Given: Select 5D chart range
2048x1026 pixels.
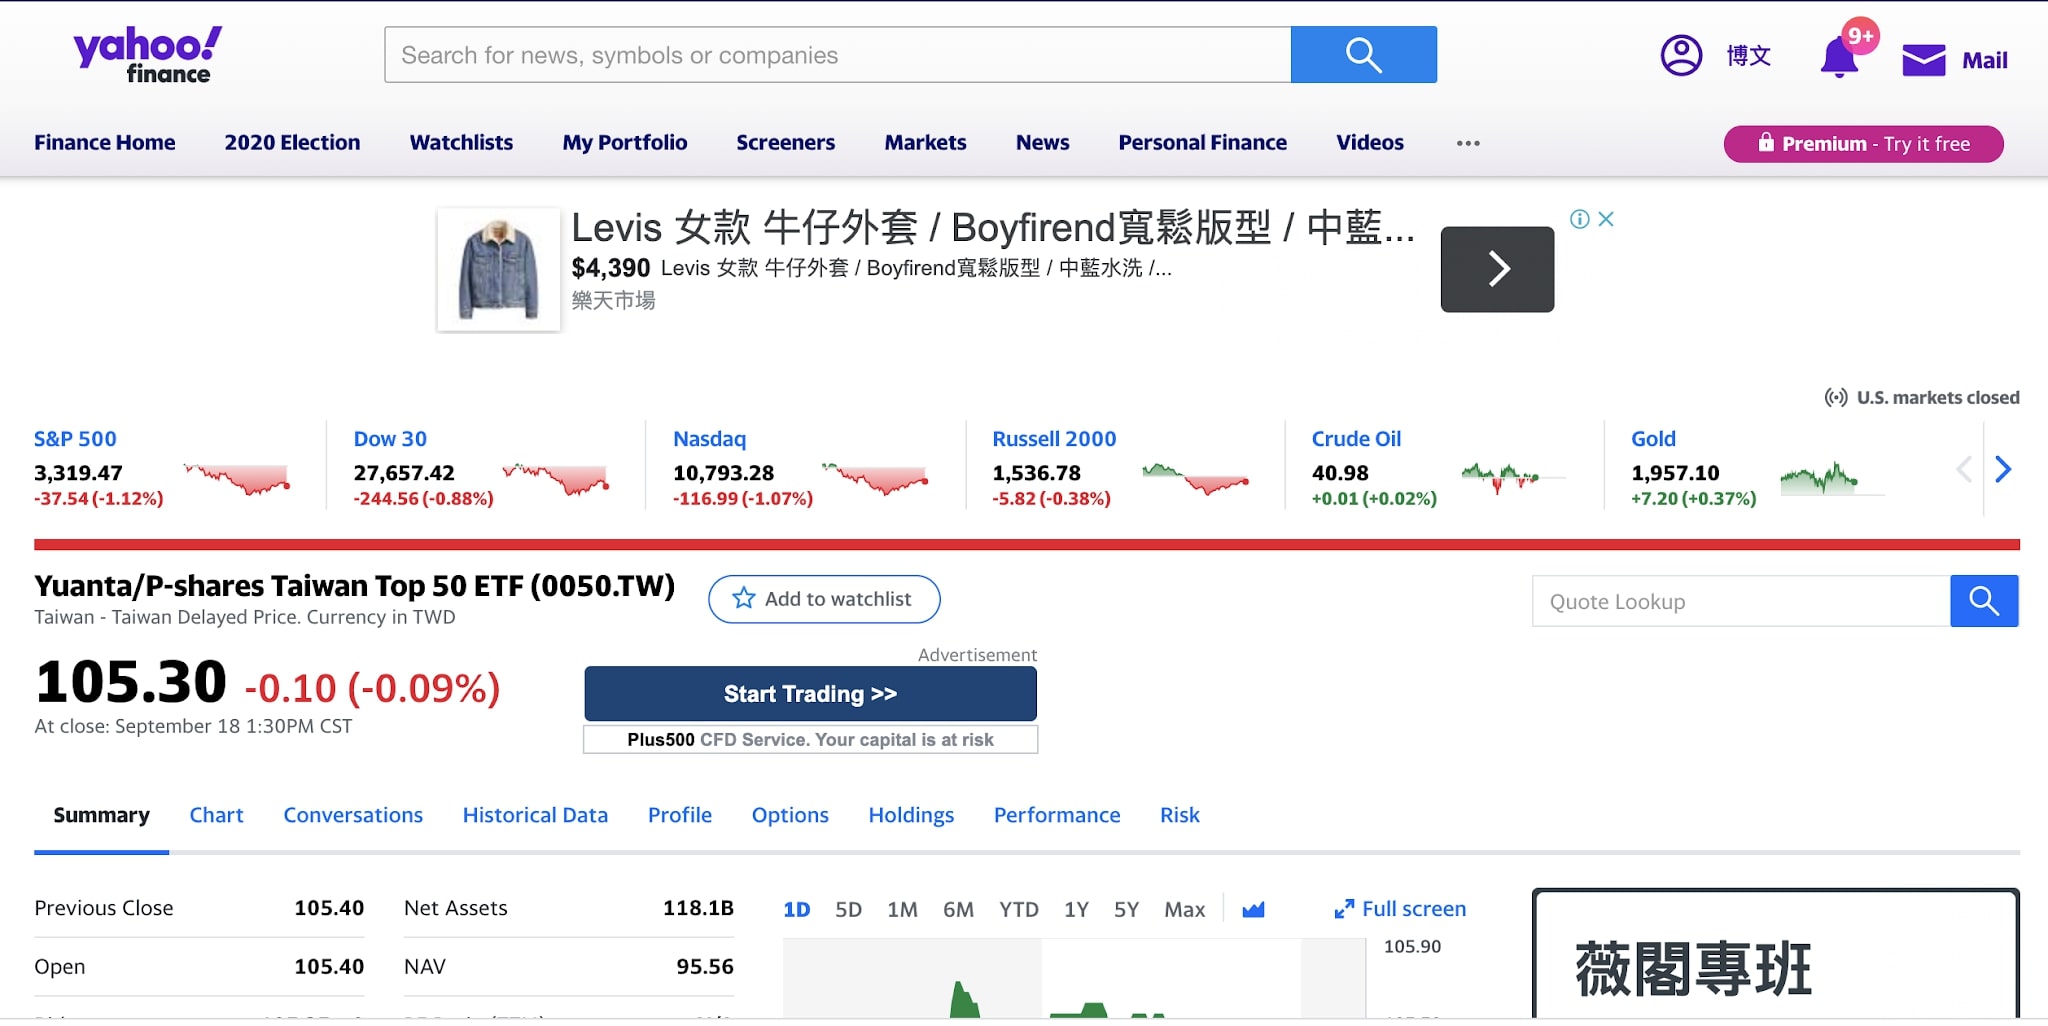Looking at the screenshot, I should (848, 909).
